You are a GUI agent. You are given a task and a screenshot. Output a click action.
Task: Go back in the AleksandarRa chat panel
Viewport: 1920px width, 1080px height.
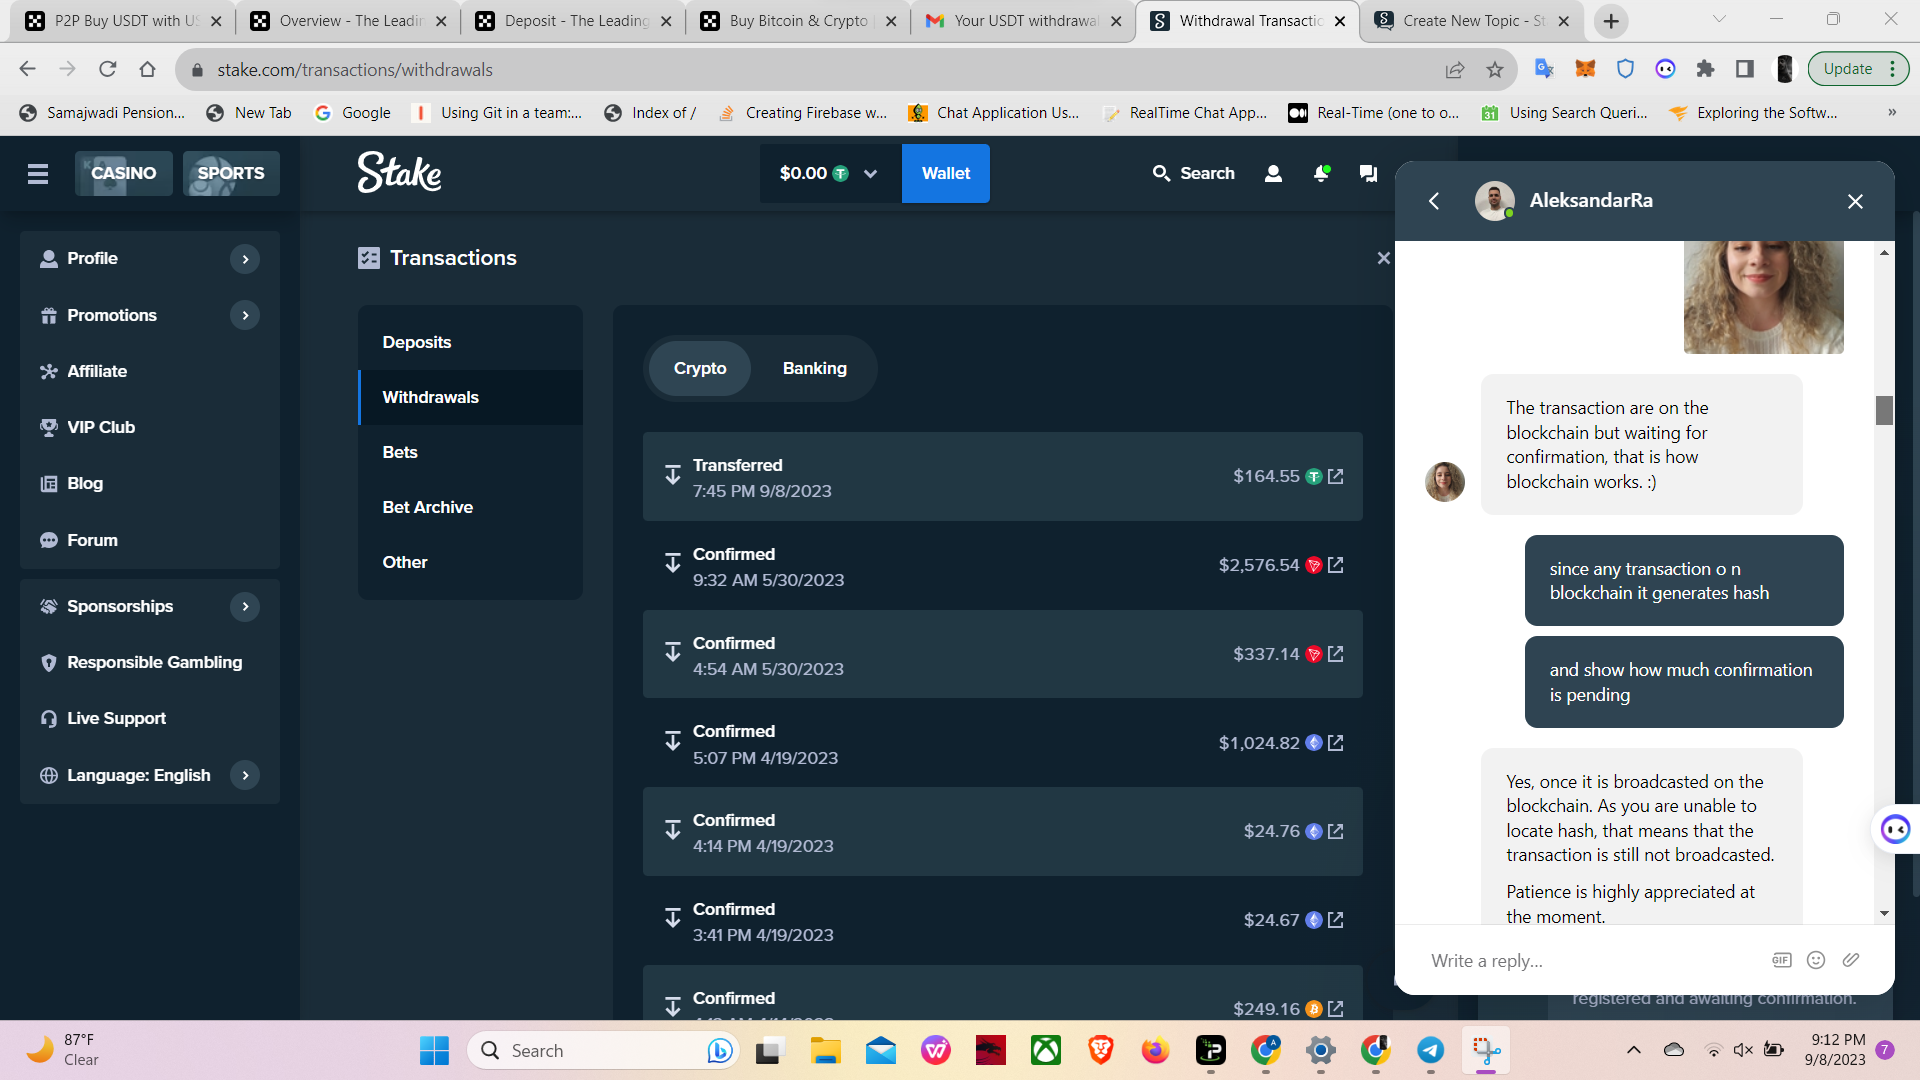click(1434, 201)
